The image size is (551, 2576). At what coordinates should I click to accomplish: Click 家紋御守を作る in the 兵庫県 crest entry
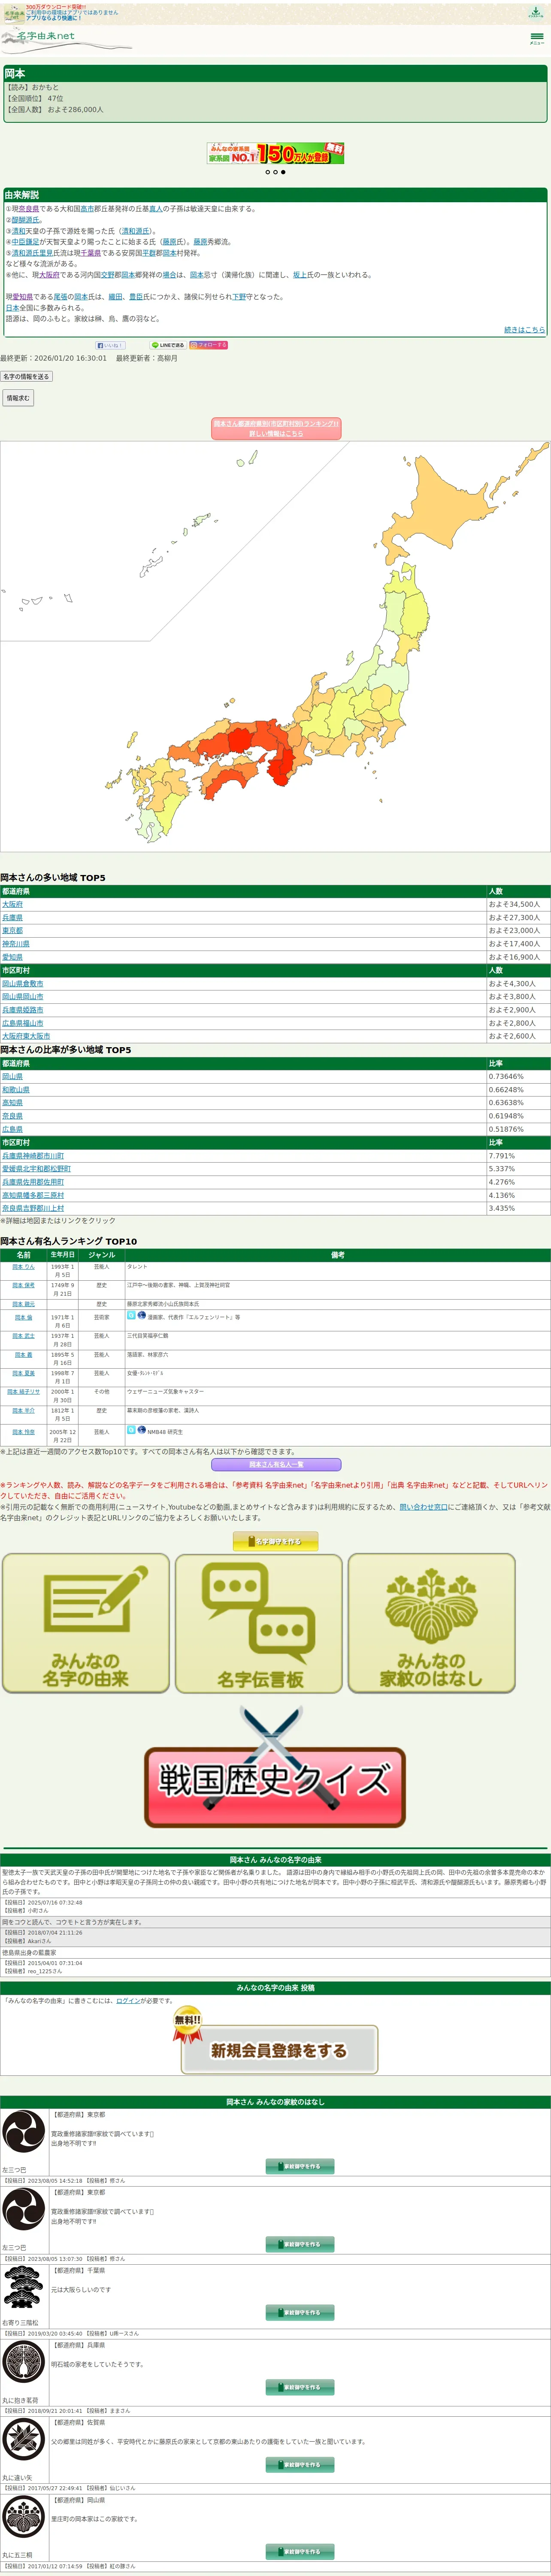point(300,2387)
